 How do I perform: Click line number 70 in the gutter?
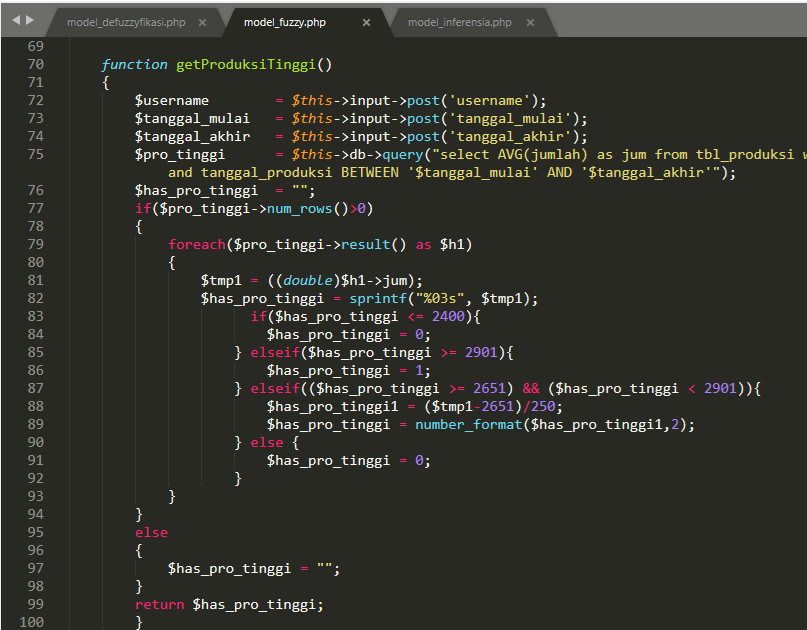[x=32, y=64]
